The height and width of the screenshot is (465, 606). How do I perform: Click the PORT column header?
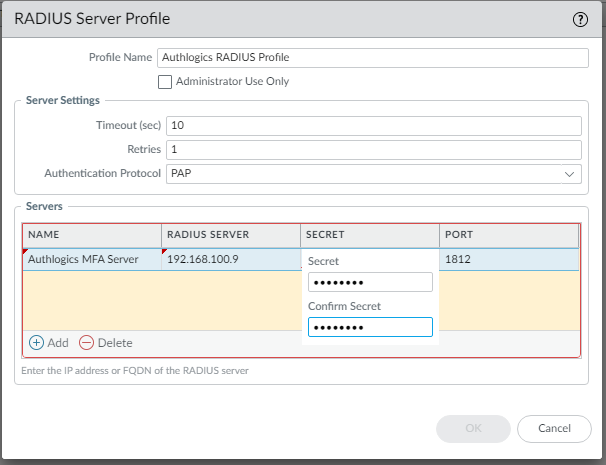[509, 235]
